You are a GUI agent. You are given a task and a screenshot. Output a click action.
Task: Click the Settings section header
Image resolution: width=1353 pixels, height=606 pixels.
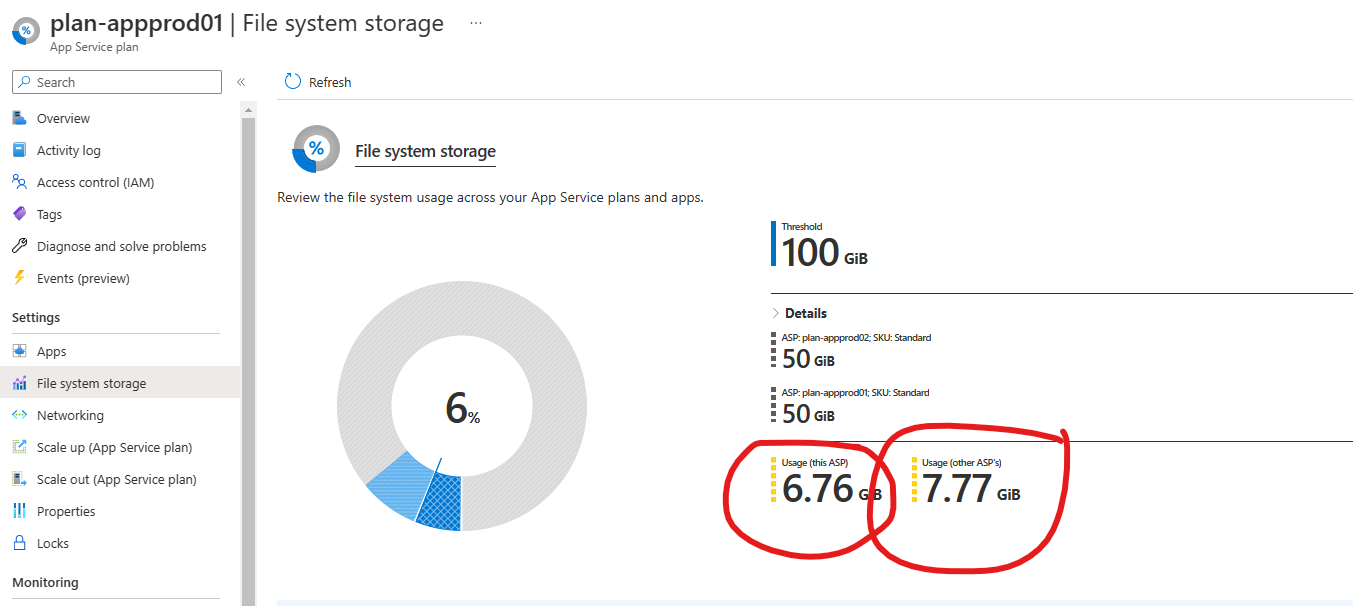[x=36, y=317]
